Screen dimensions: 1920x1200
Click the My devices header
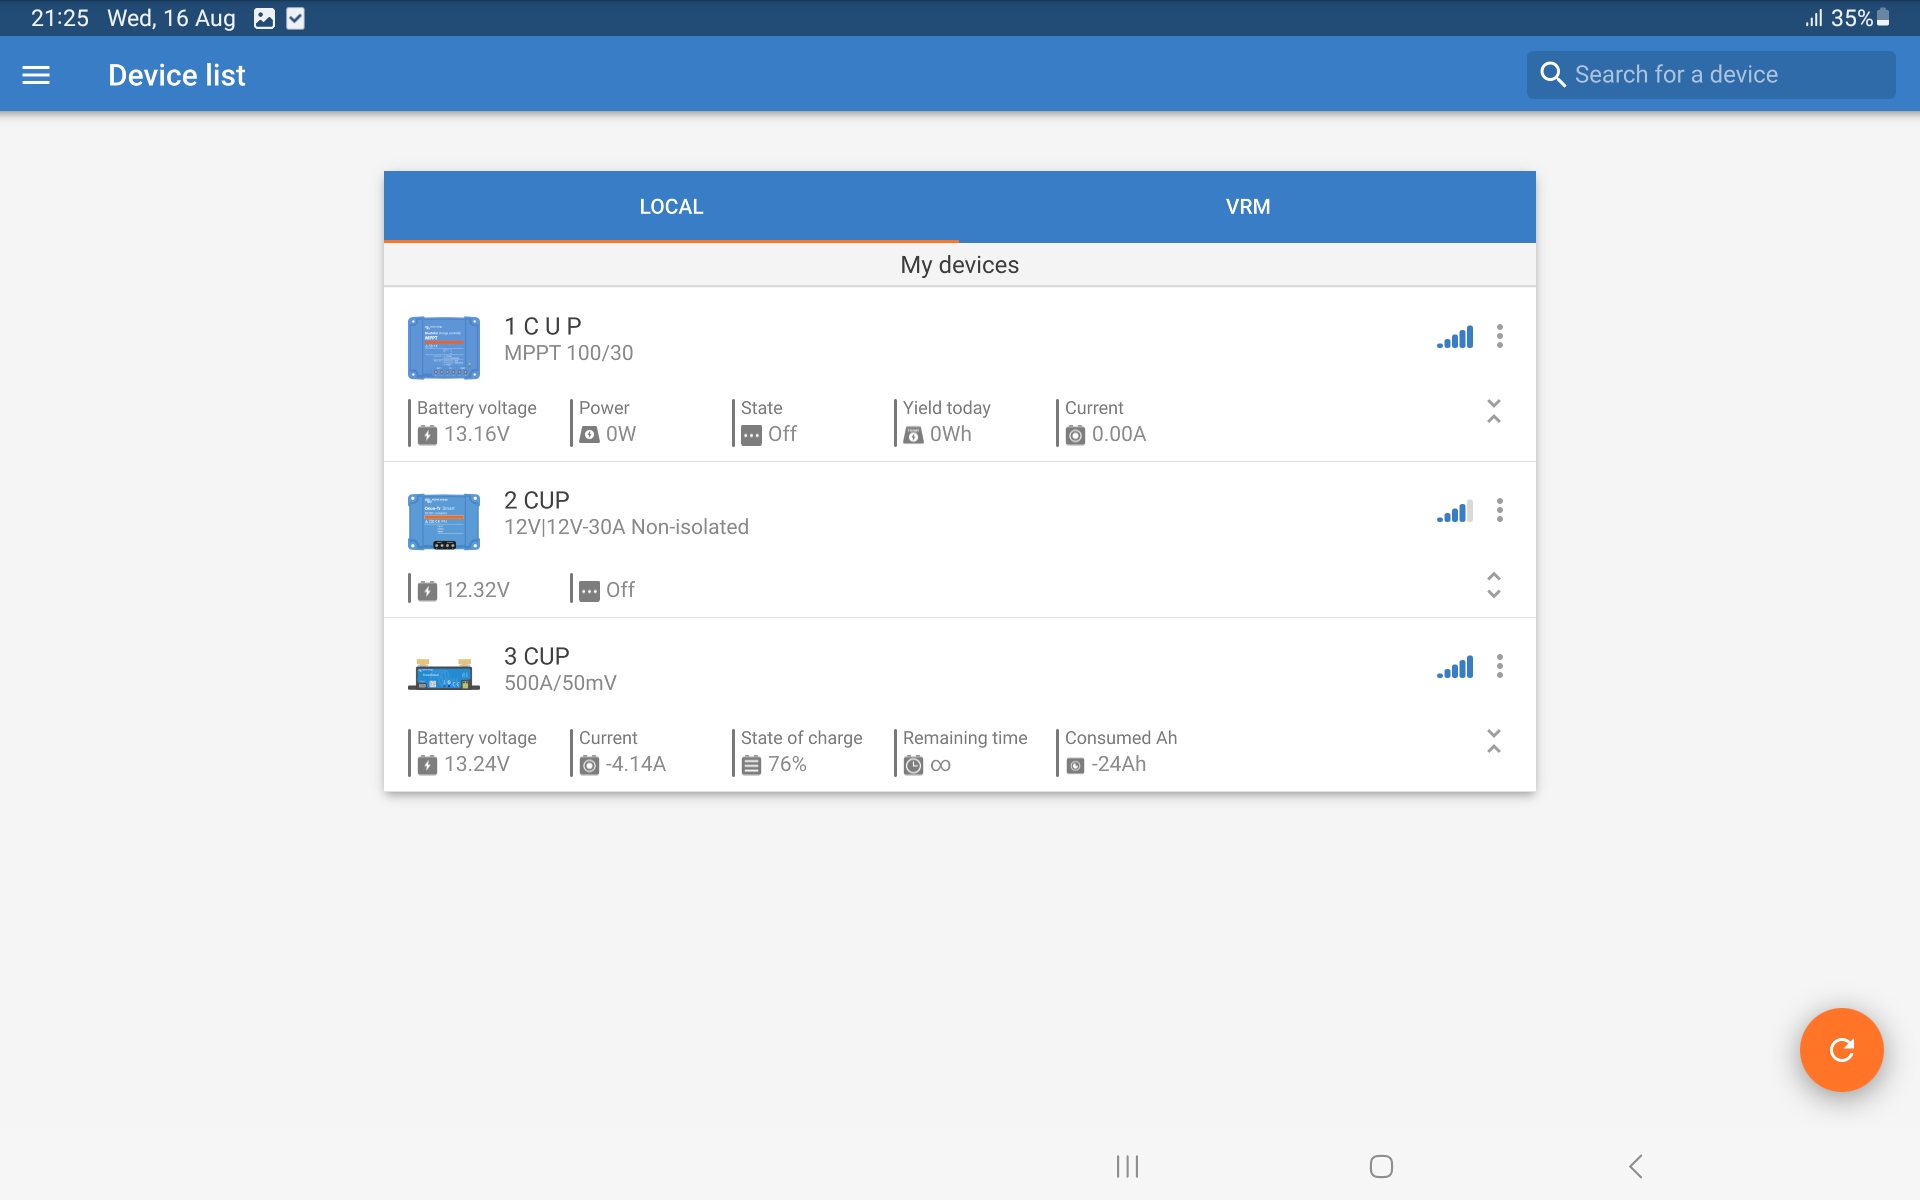[x=960, y=265]
